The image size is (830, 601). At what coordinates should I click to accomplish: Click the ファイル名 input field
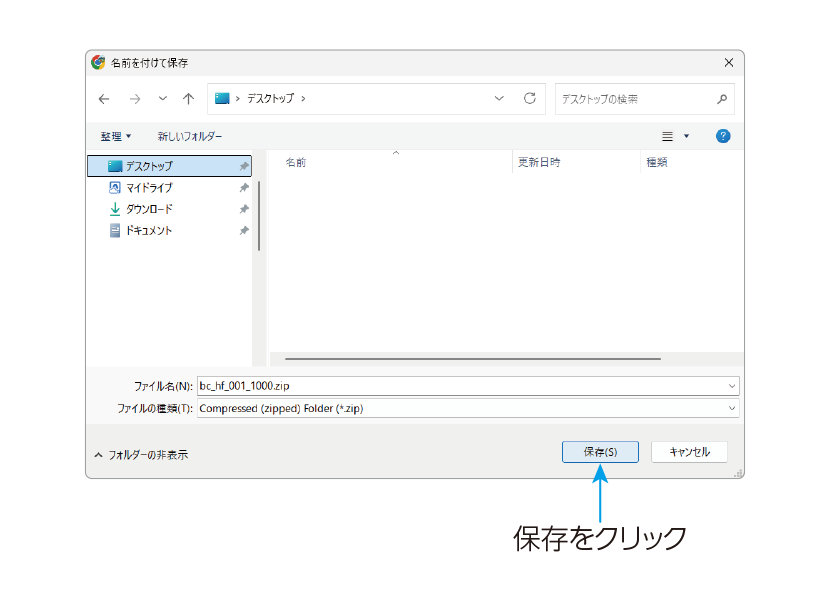(x=468, y=386)
